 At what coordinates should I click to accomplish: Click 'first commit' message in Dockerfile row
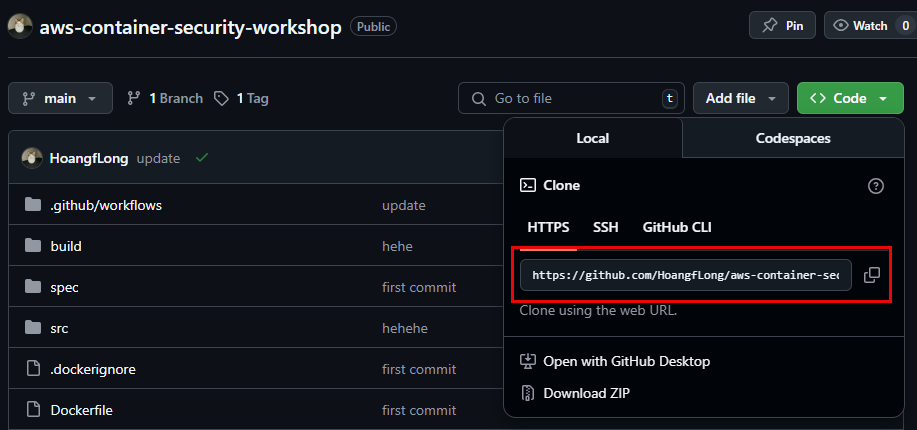point(419,410)
